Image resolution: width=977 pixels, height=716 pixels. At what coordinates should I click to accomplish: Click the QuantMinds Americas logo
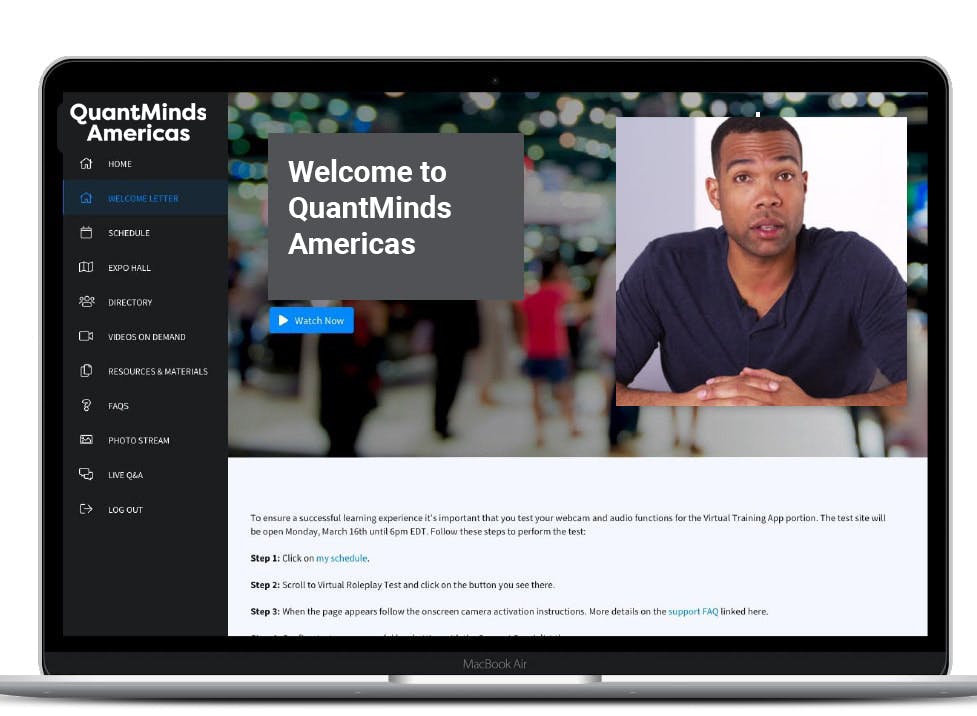point(138,122)
